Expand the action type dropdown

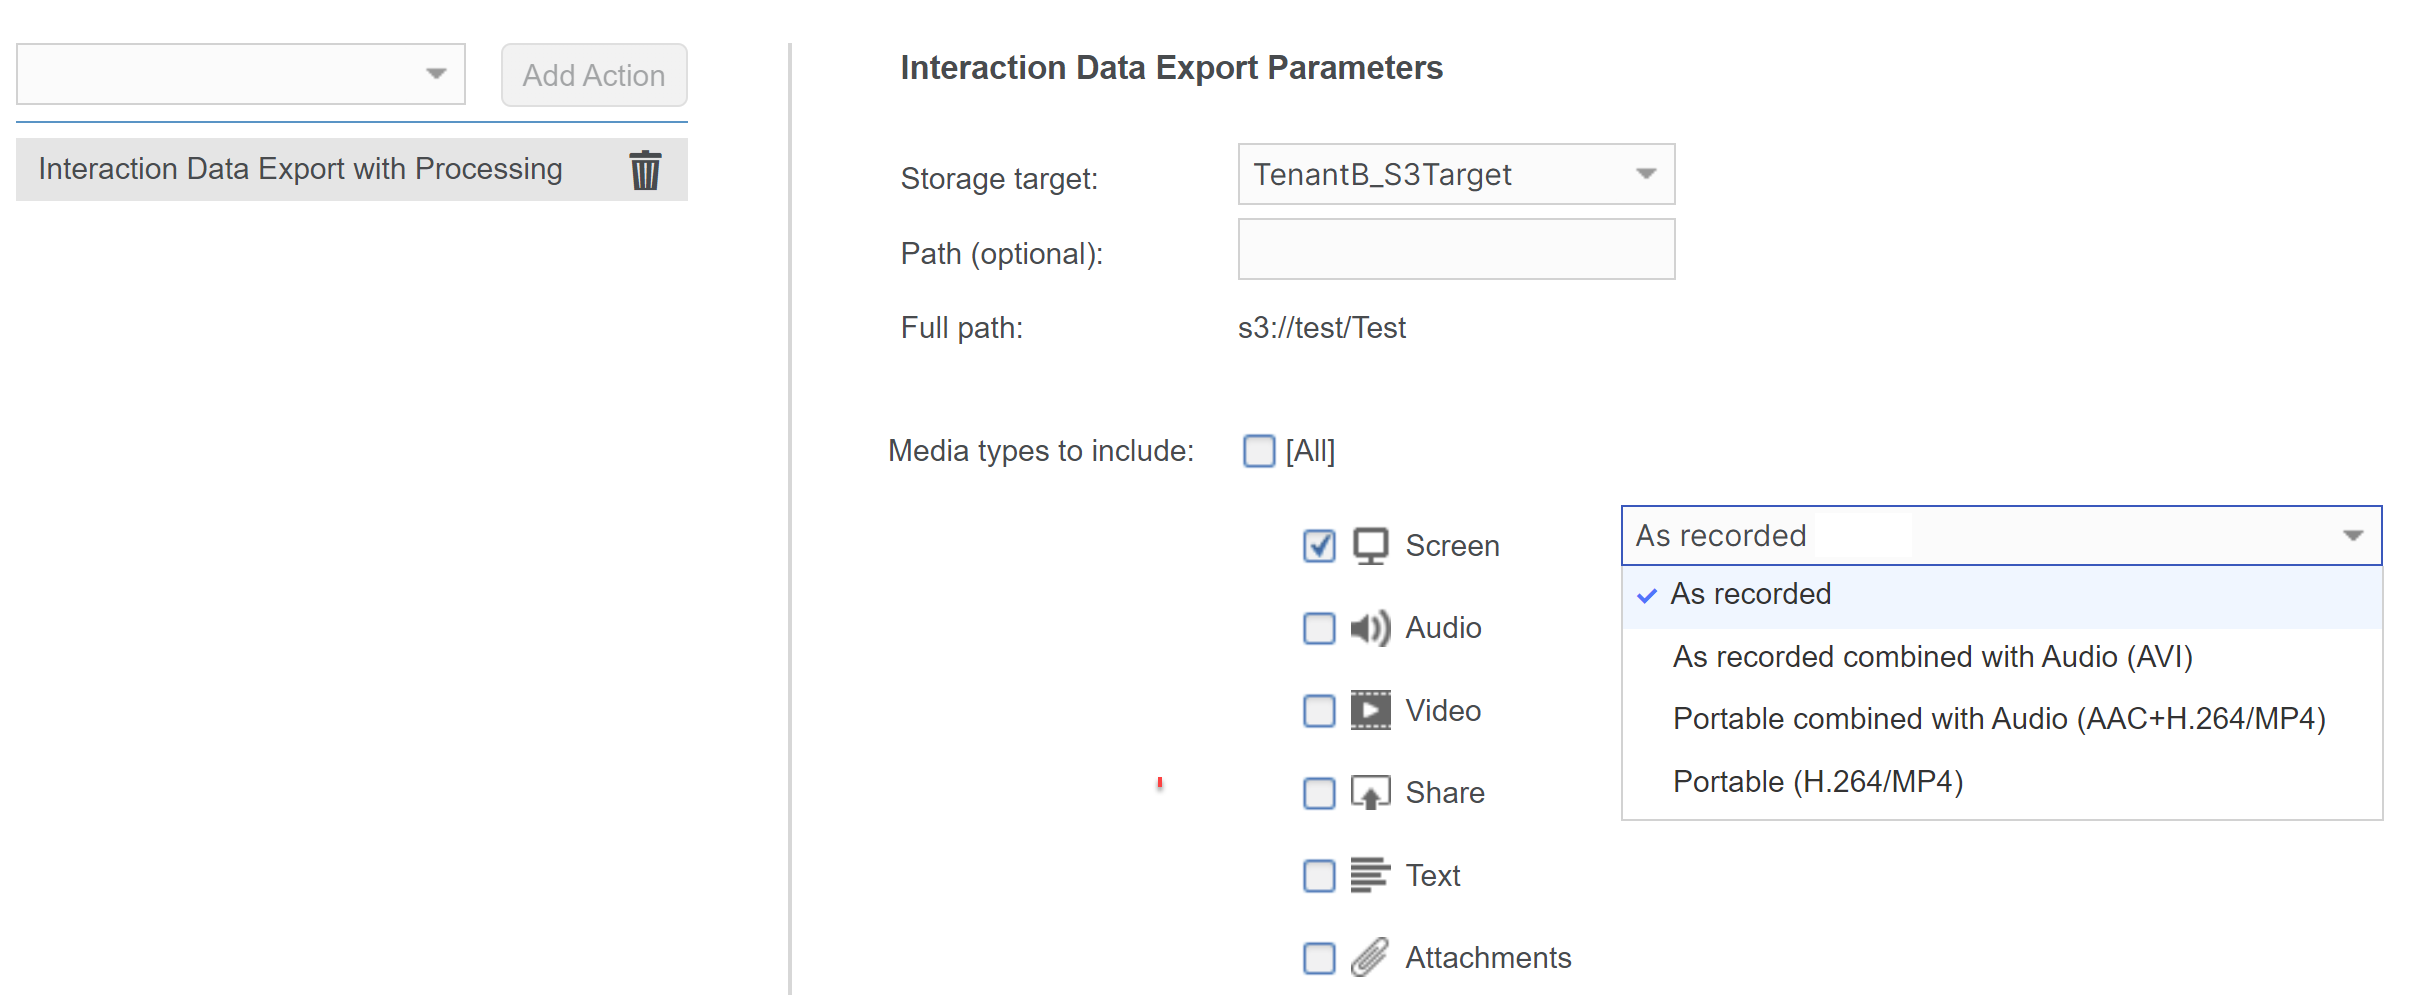point(241,74)
